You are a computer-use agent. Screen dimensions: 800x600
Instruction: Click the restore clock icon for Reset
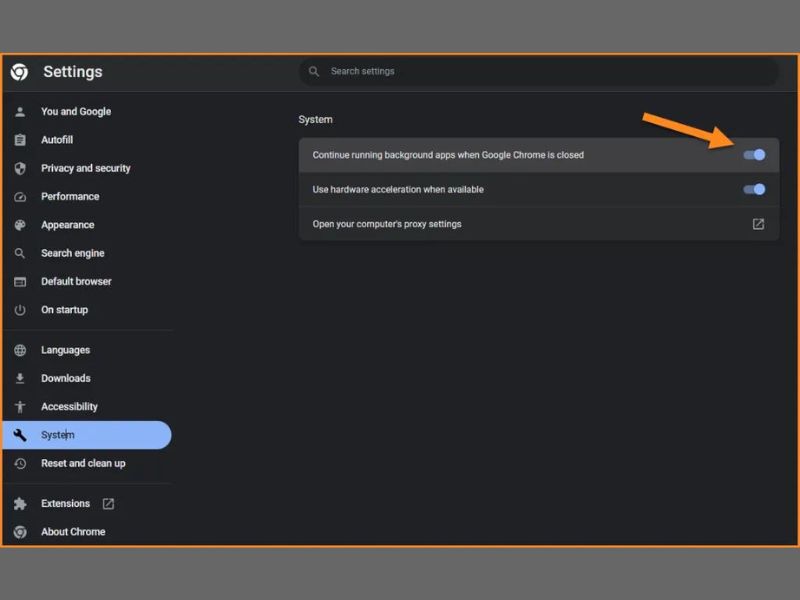20,463
